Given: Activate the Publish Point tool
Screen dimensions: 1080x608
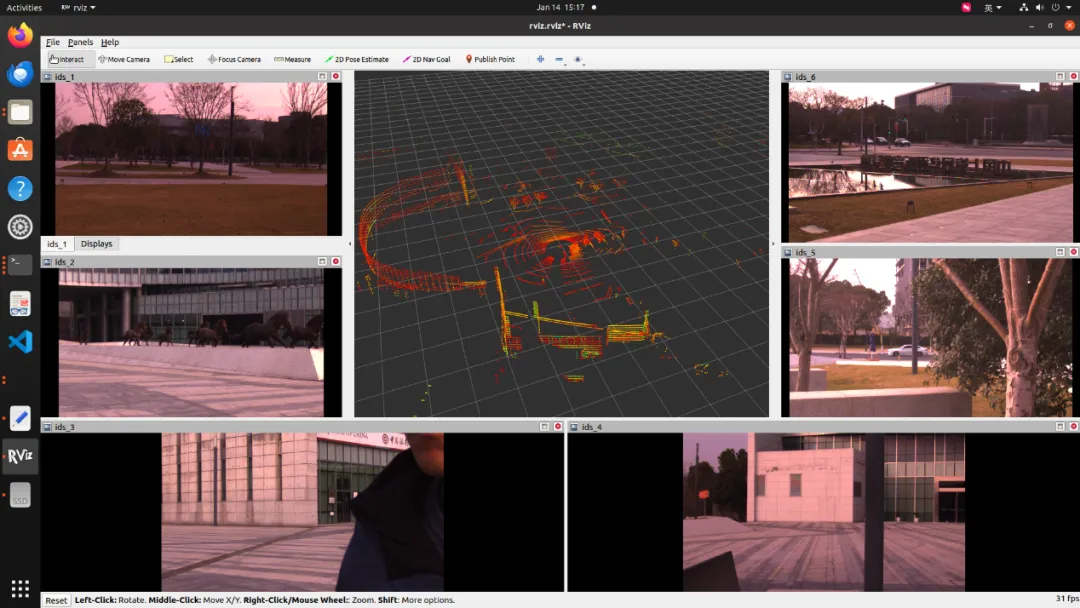Looking at the screenshot, I should pos(490,59).
